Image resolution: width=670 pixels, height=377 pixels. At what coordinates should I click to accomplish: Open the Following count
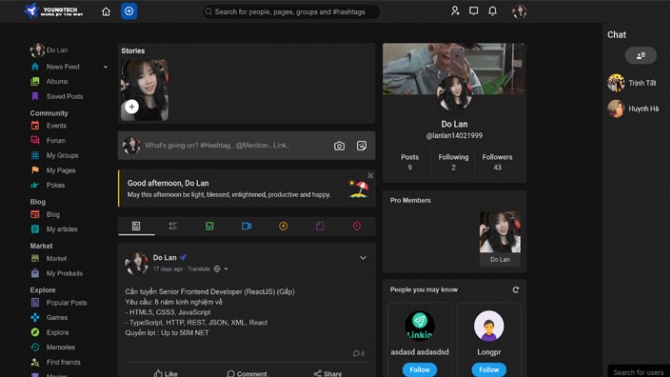tap(453, 162)
